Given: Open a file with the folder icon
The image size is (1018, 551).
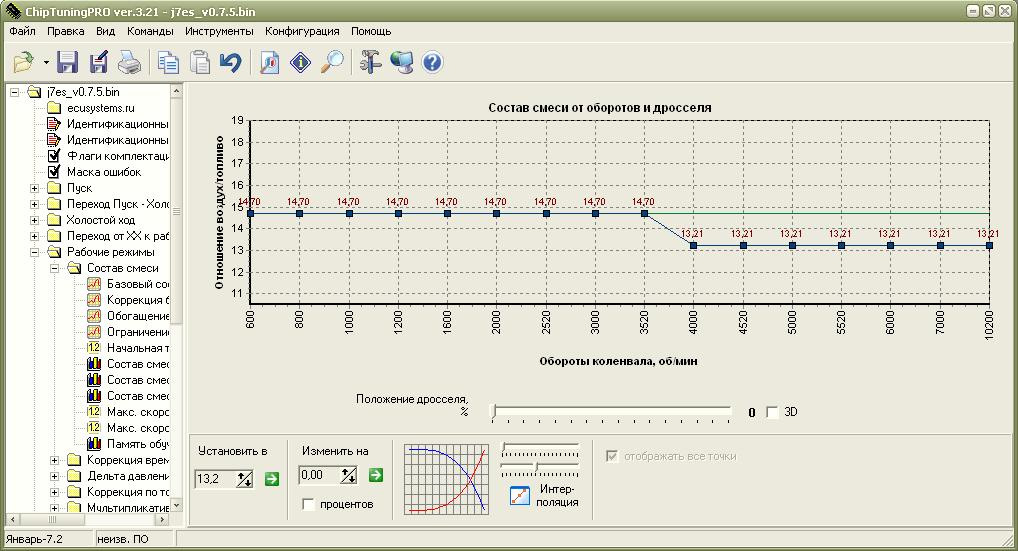Looking at the screenshot, I should (x=24, y=62).
